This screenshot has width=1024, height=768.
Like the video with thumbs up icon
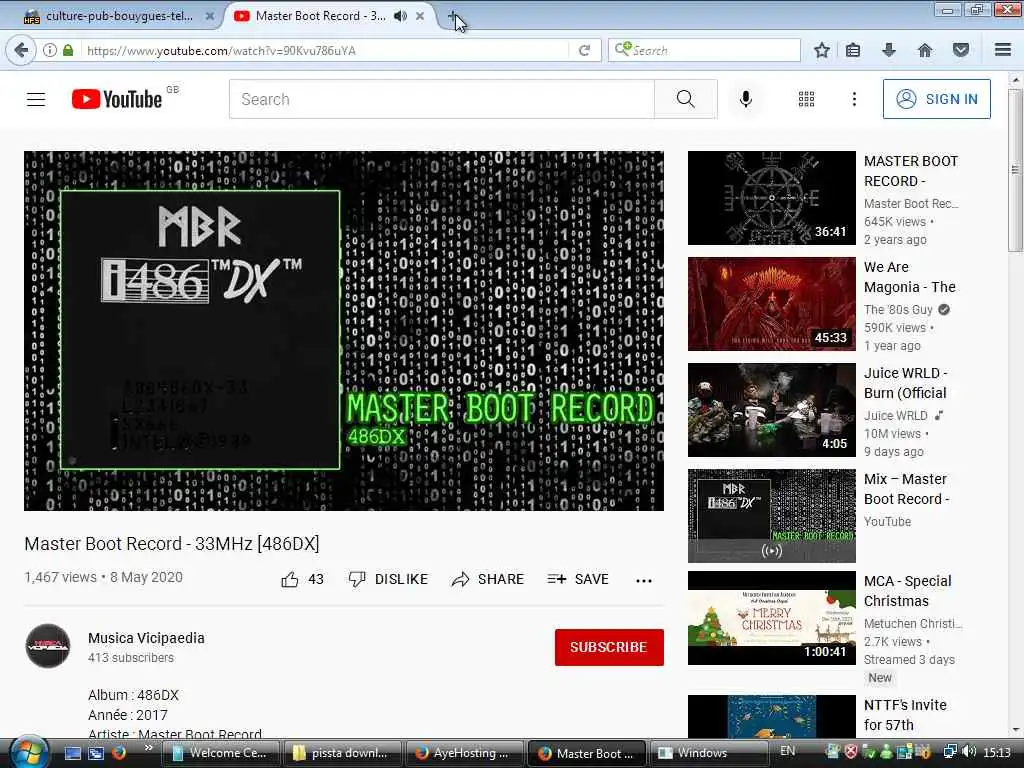290,579
